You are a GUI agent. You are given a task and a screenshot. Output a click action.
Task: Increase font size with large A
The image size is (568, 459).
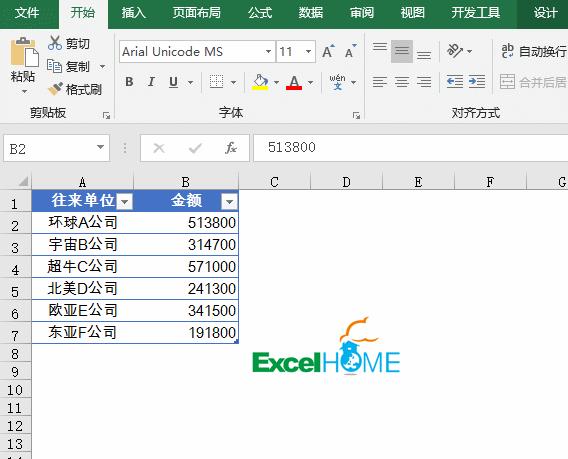click(328, 52)
